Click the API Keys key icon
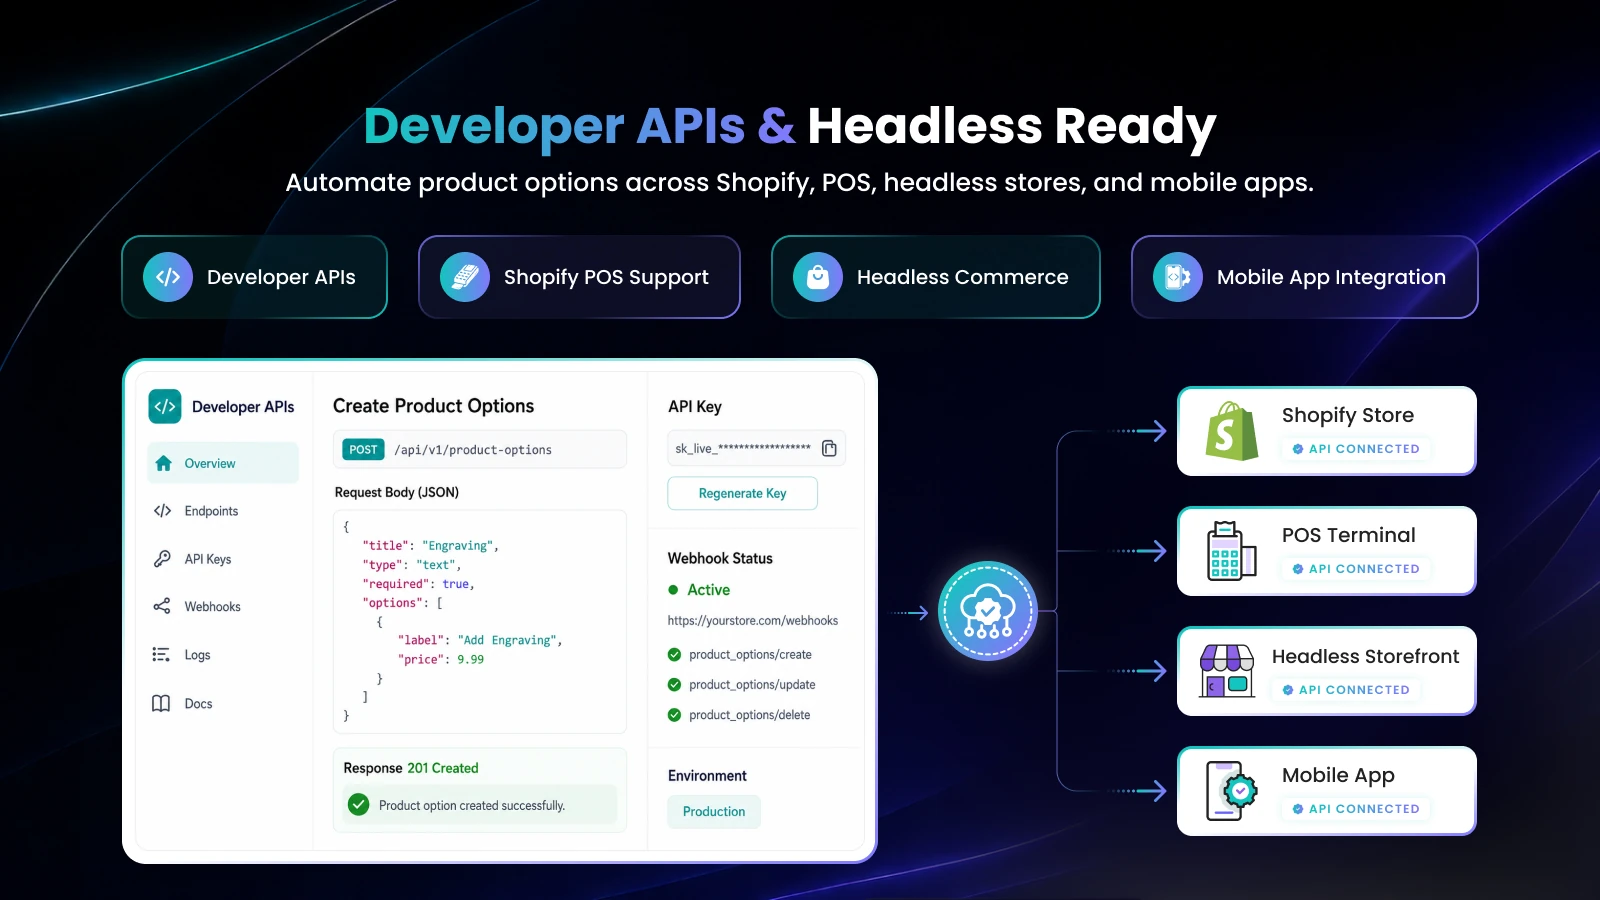Viewport: 1600px width, 900px height. 162,559
